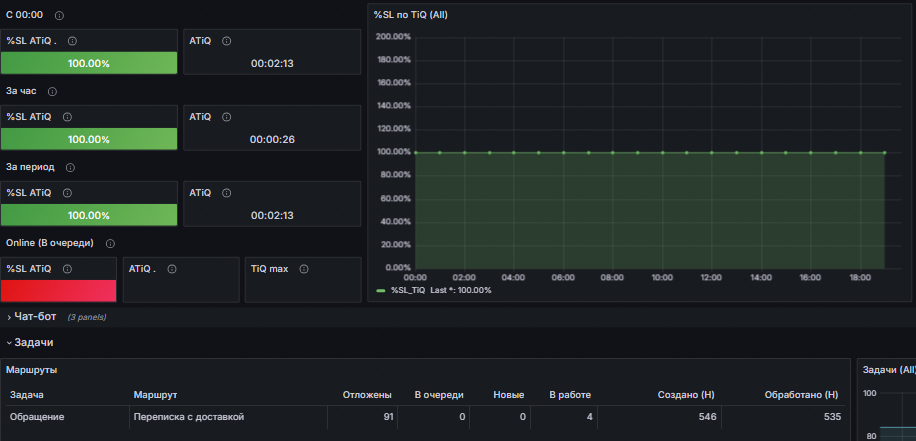
Task: Select the 91 cell in Отложены column
Action: tap(362, 417)
